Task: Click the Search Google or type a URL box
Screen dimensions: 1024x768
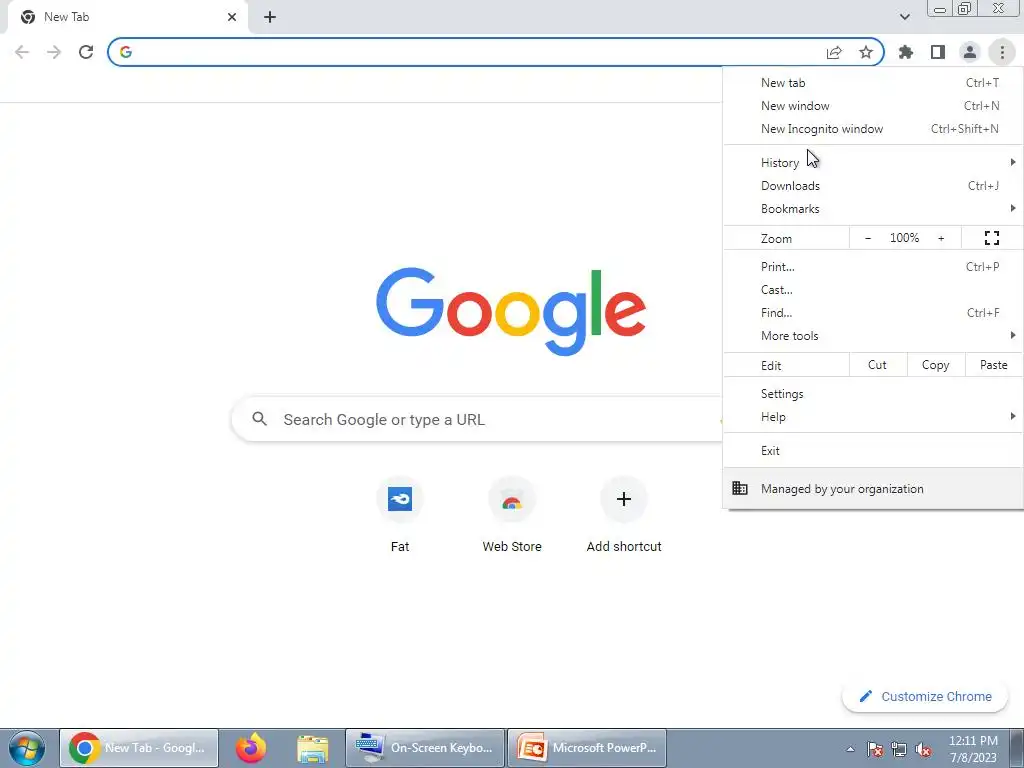Action: point(477,419)
